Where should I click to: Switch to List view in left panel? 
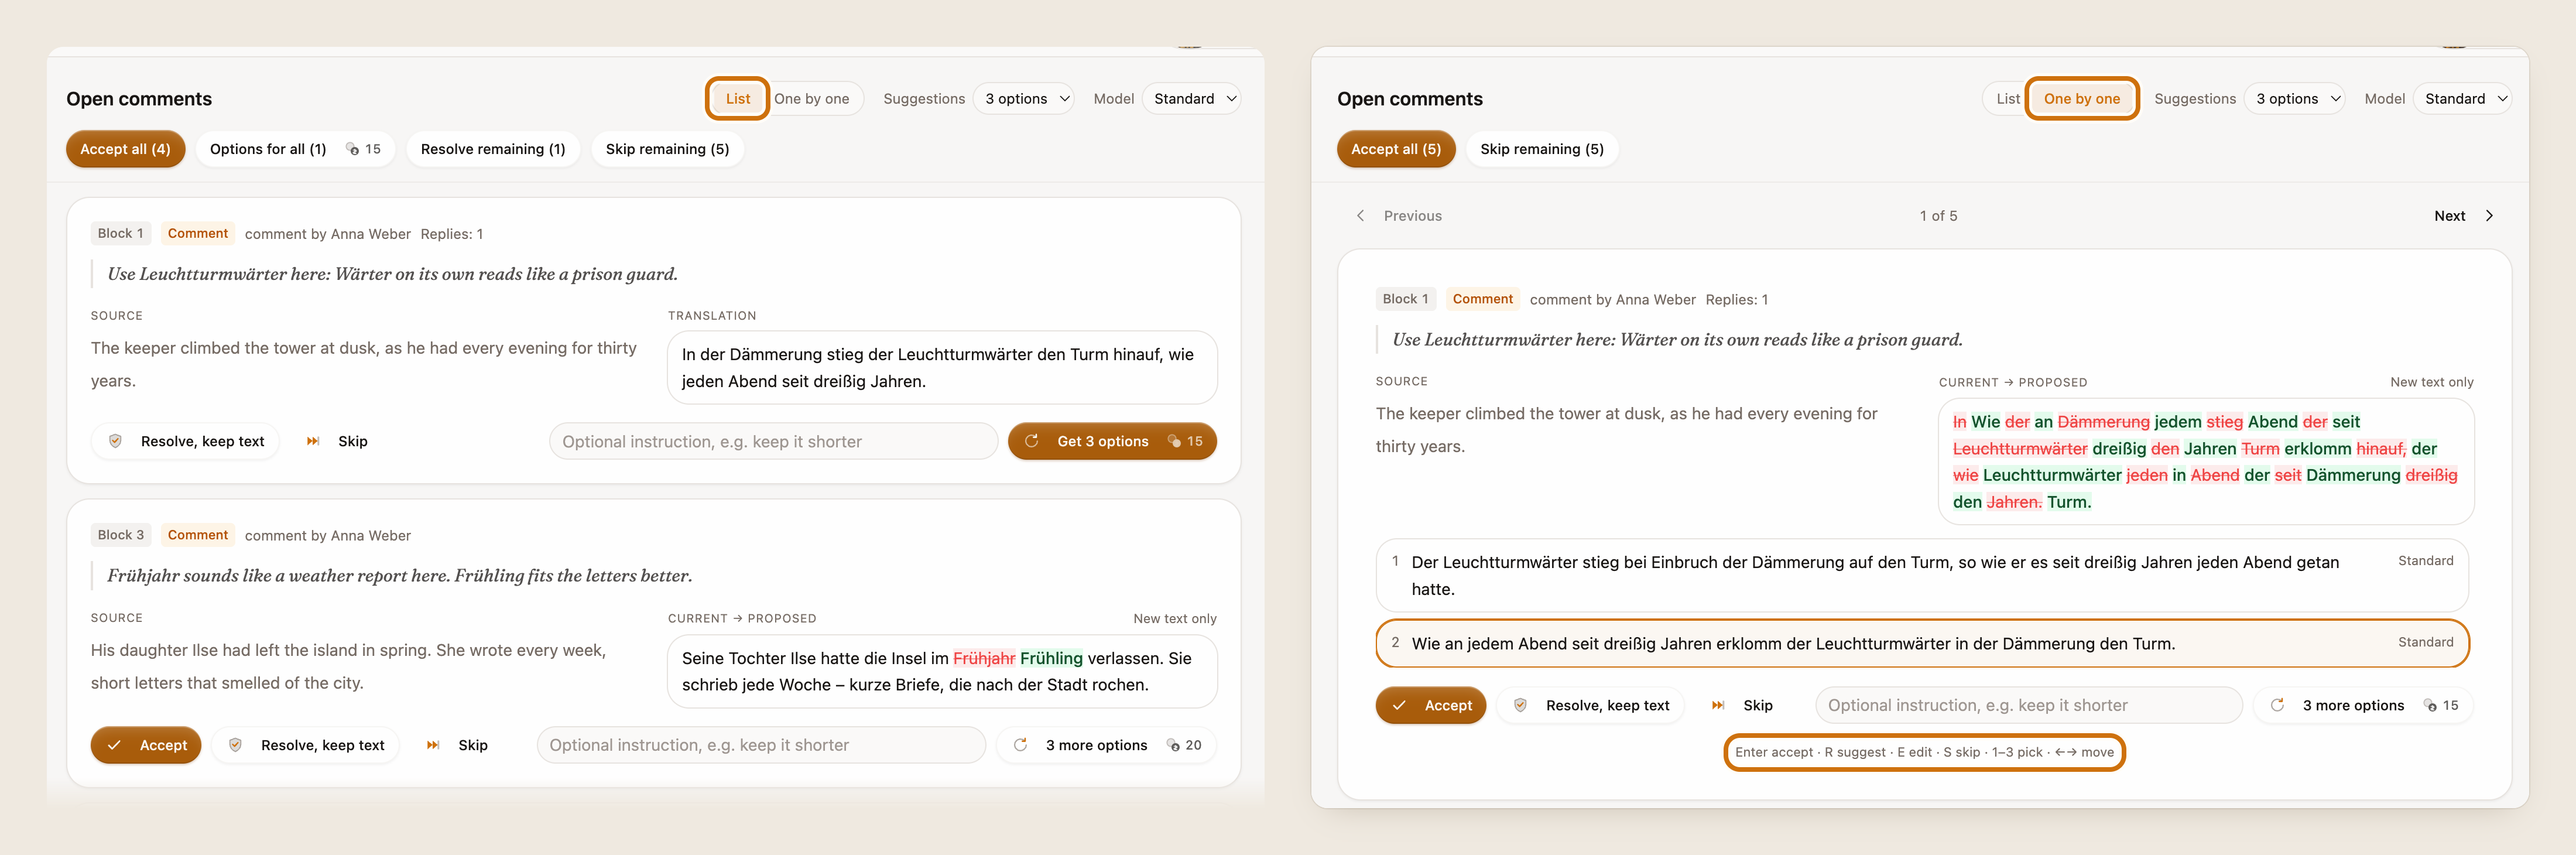(x=737, y=98)
